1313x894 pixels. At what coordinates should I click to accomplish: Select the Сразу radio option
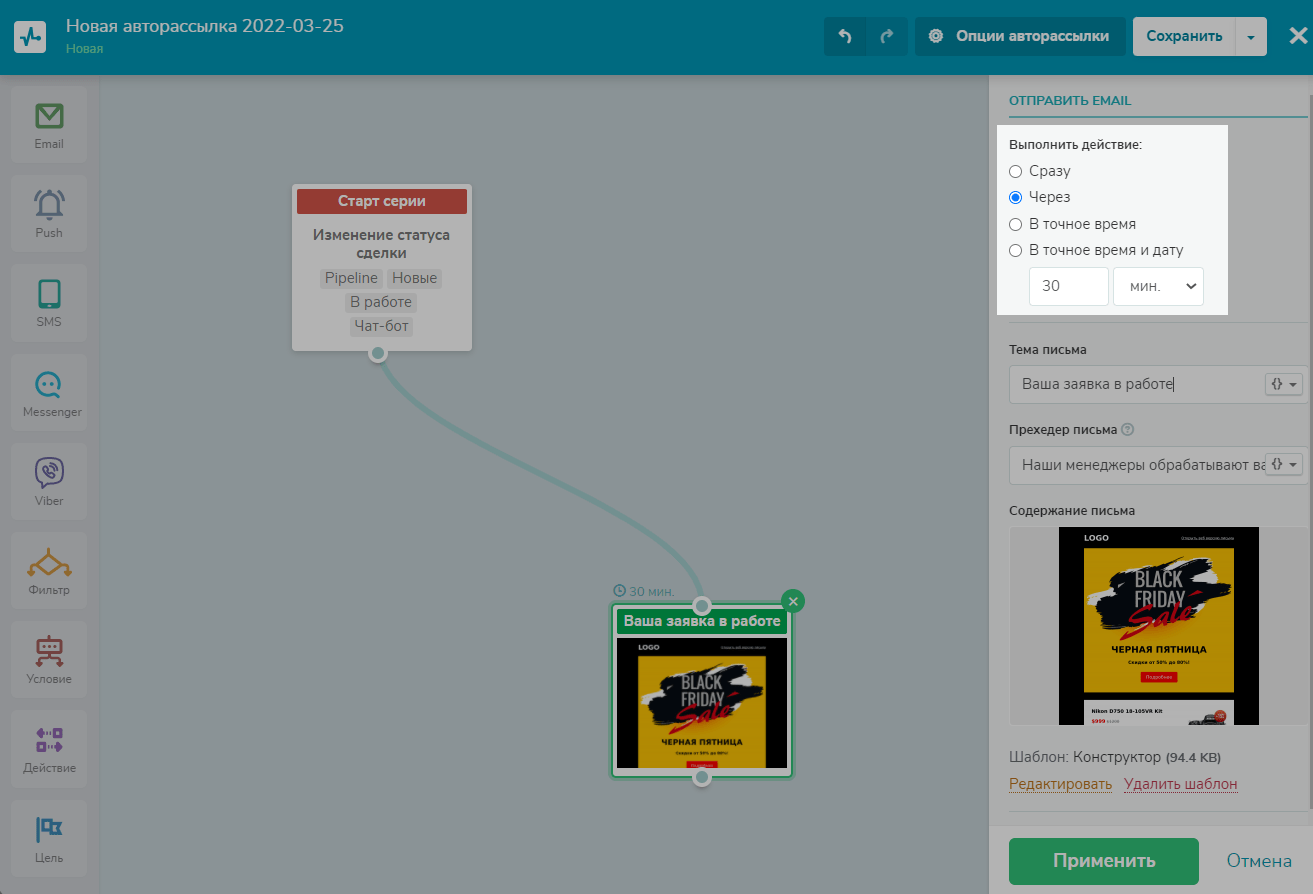pos(1016,171)
